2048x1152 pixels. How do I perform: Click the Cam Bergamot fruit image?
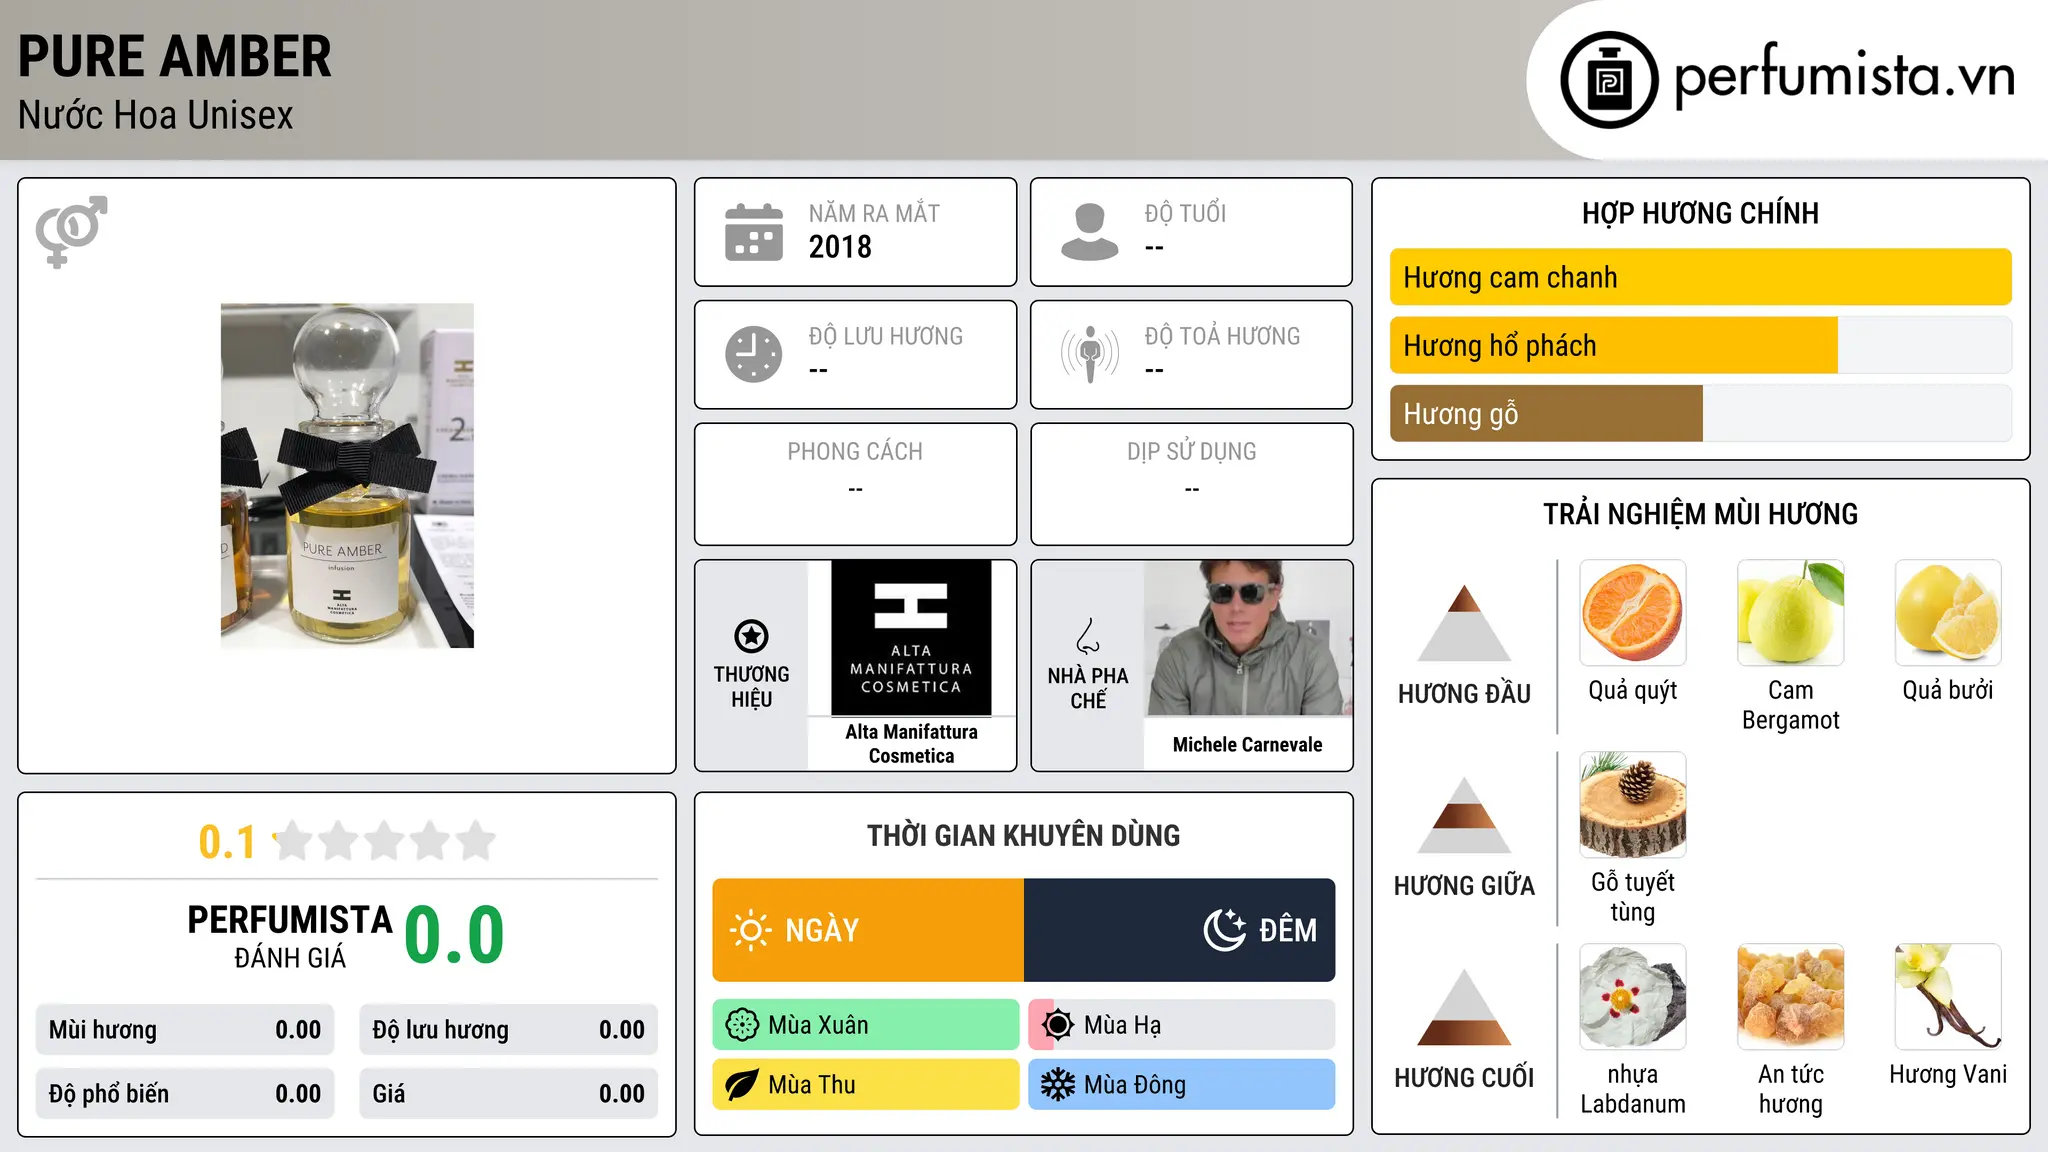[x=1791, y=613]
